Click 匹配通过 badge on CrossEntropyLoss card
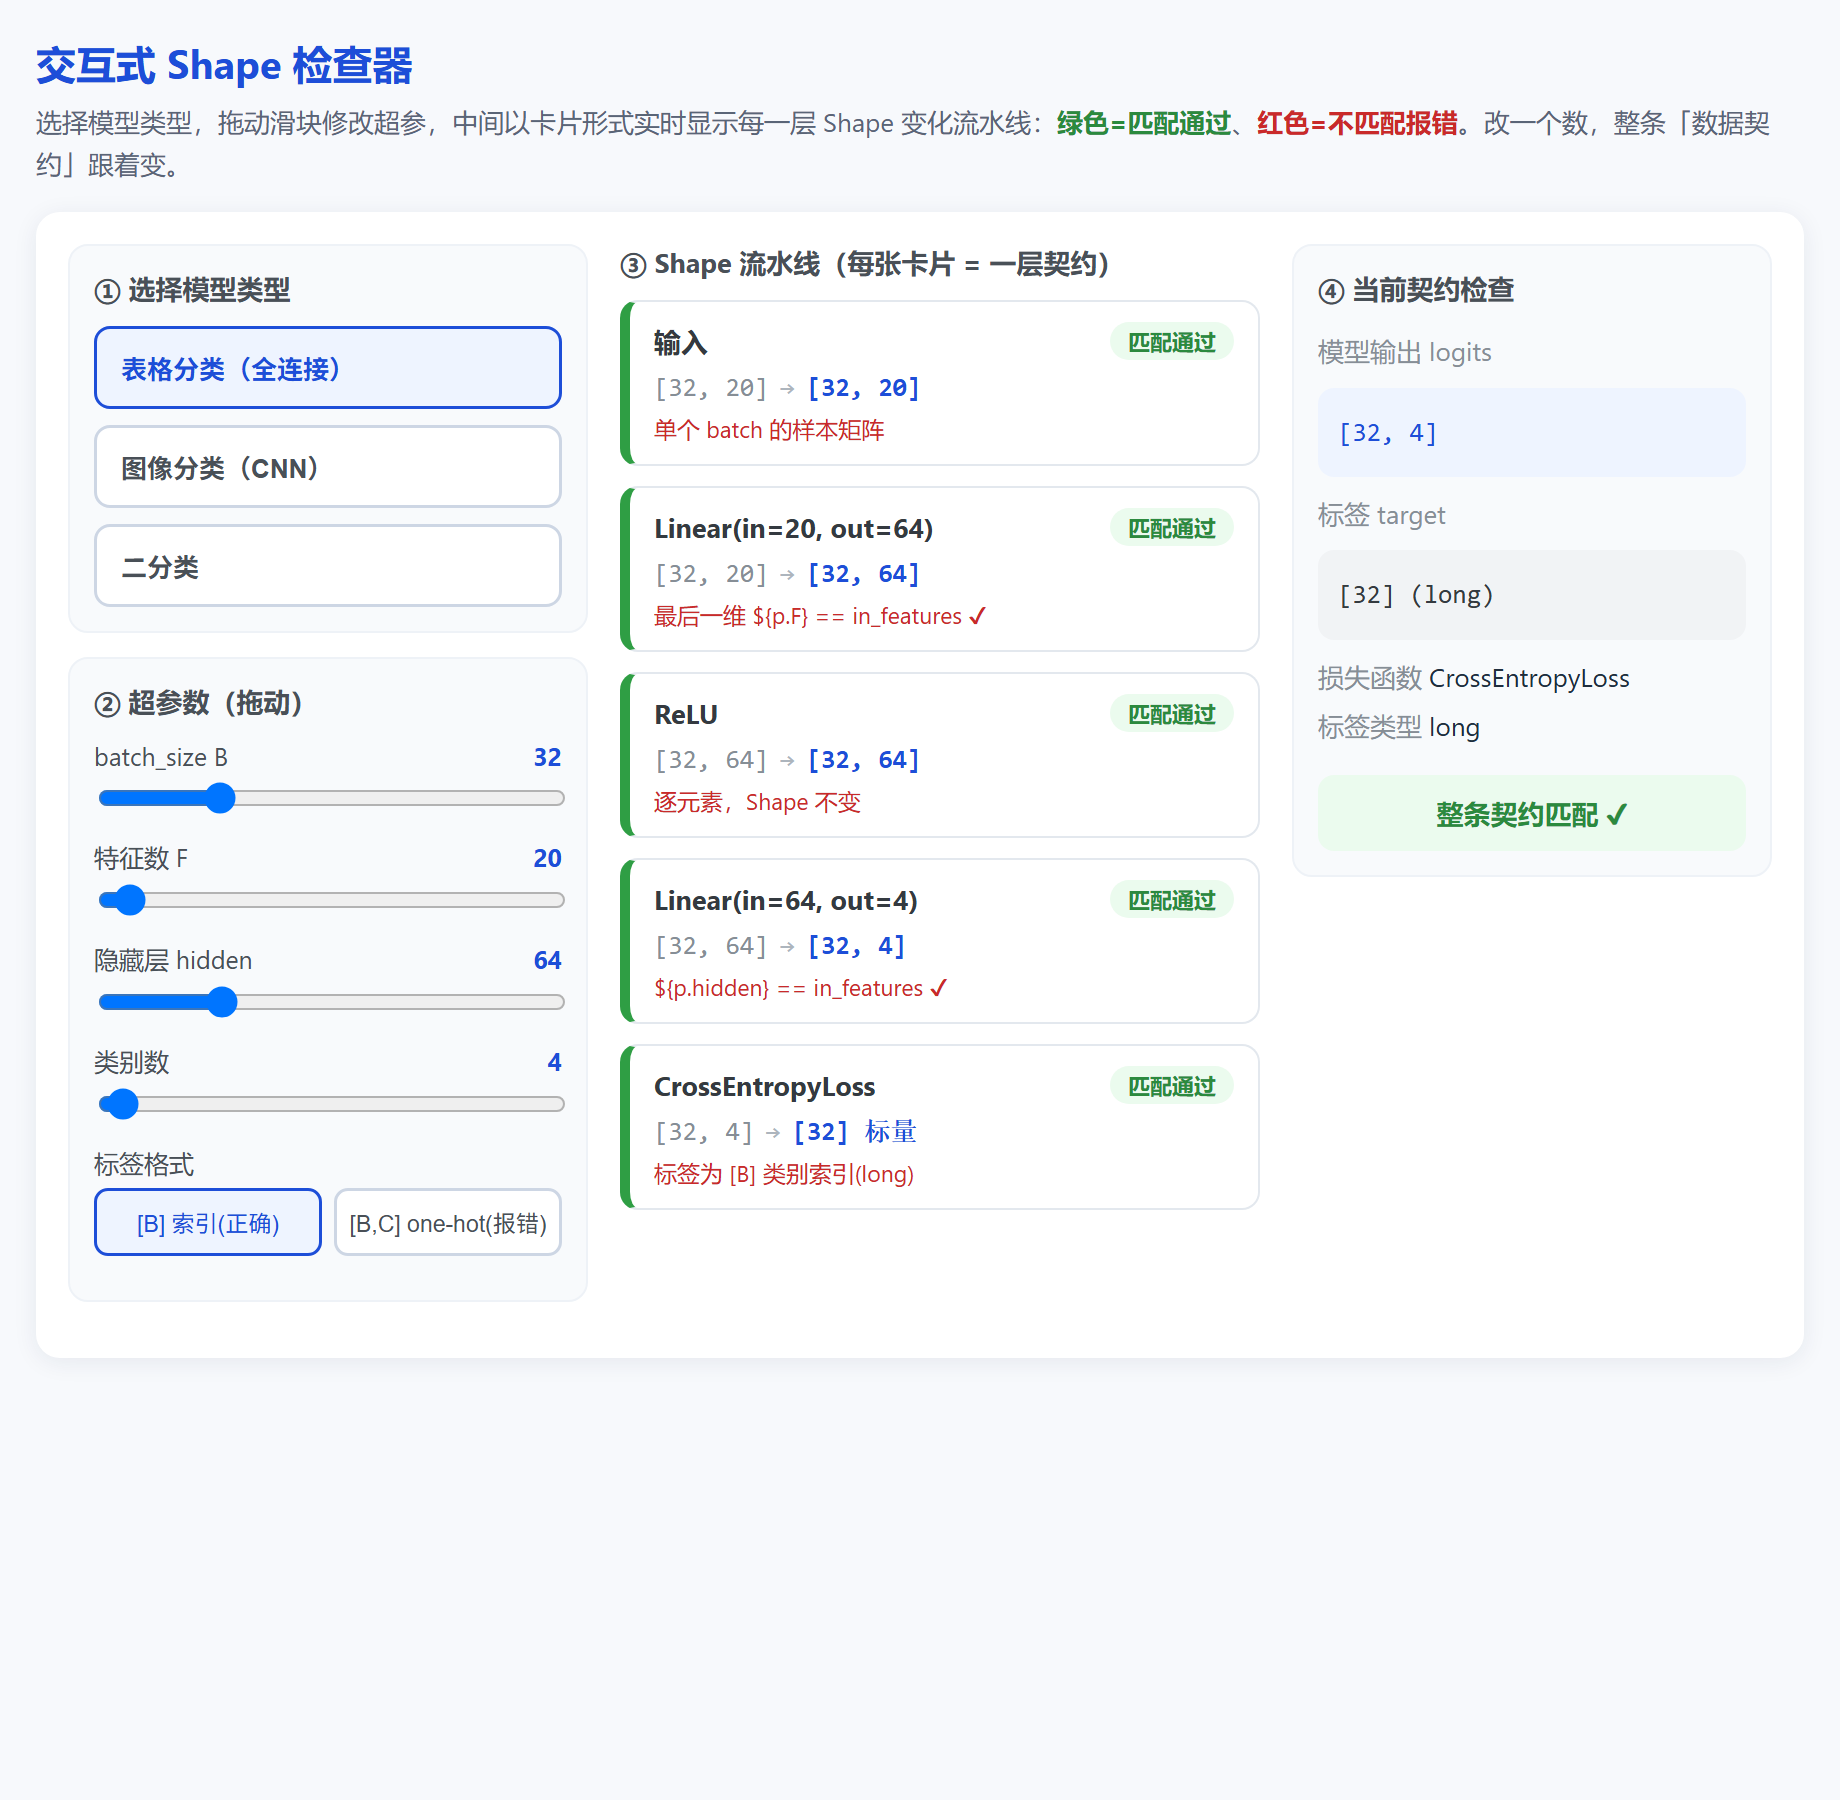 click(1172, 1086)
